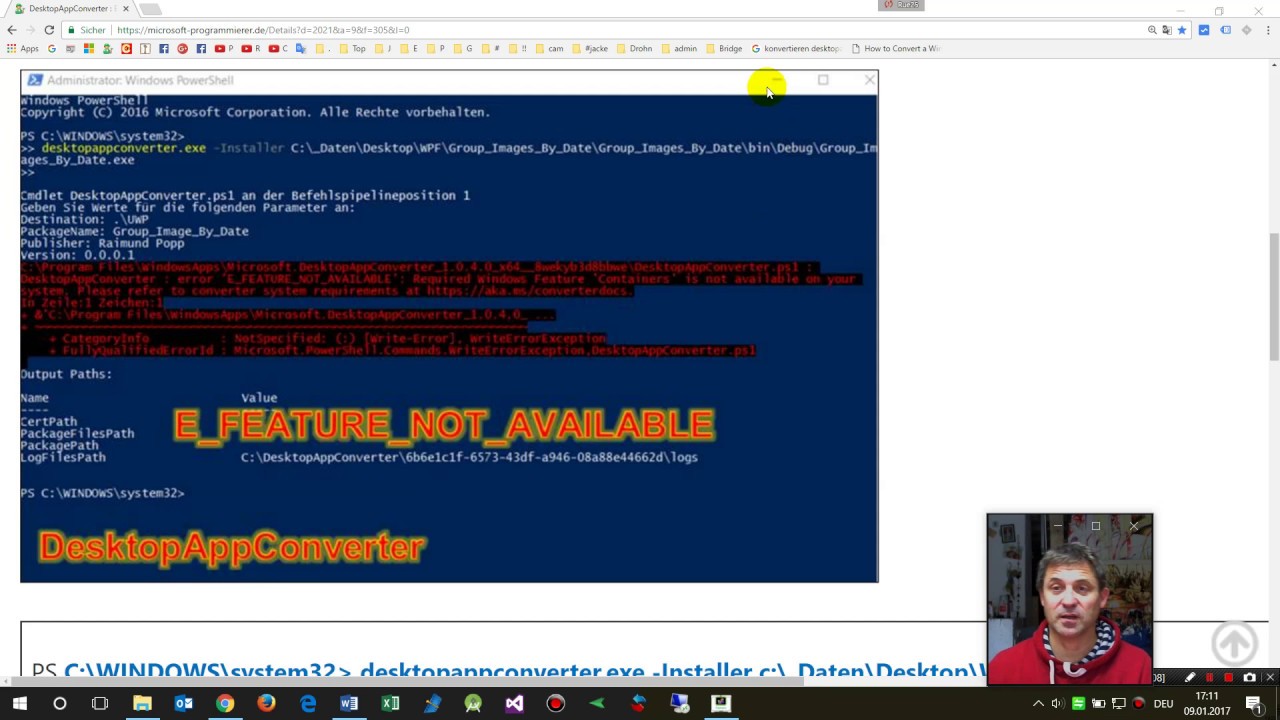Viewport: 1280px width, 720px height.
Task: Show hidden system tray icons
Action: 1038,704
